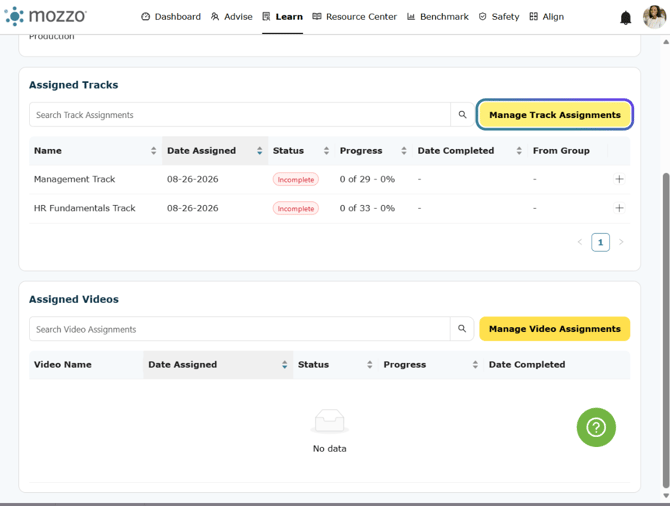Click Manage Video Assignments button

pos(555,329)
